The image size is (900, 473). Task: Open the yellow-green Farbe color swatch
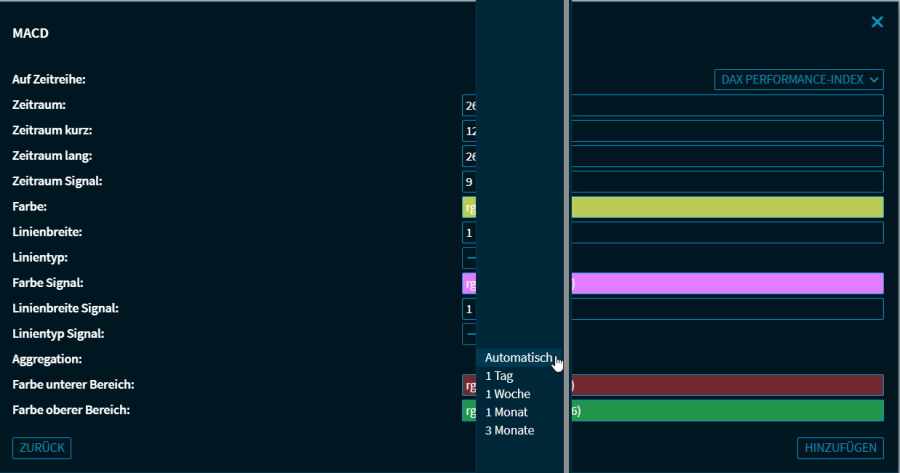point(726,207)
